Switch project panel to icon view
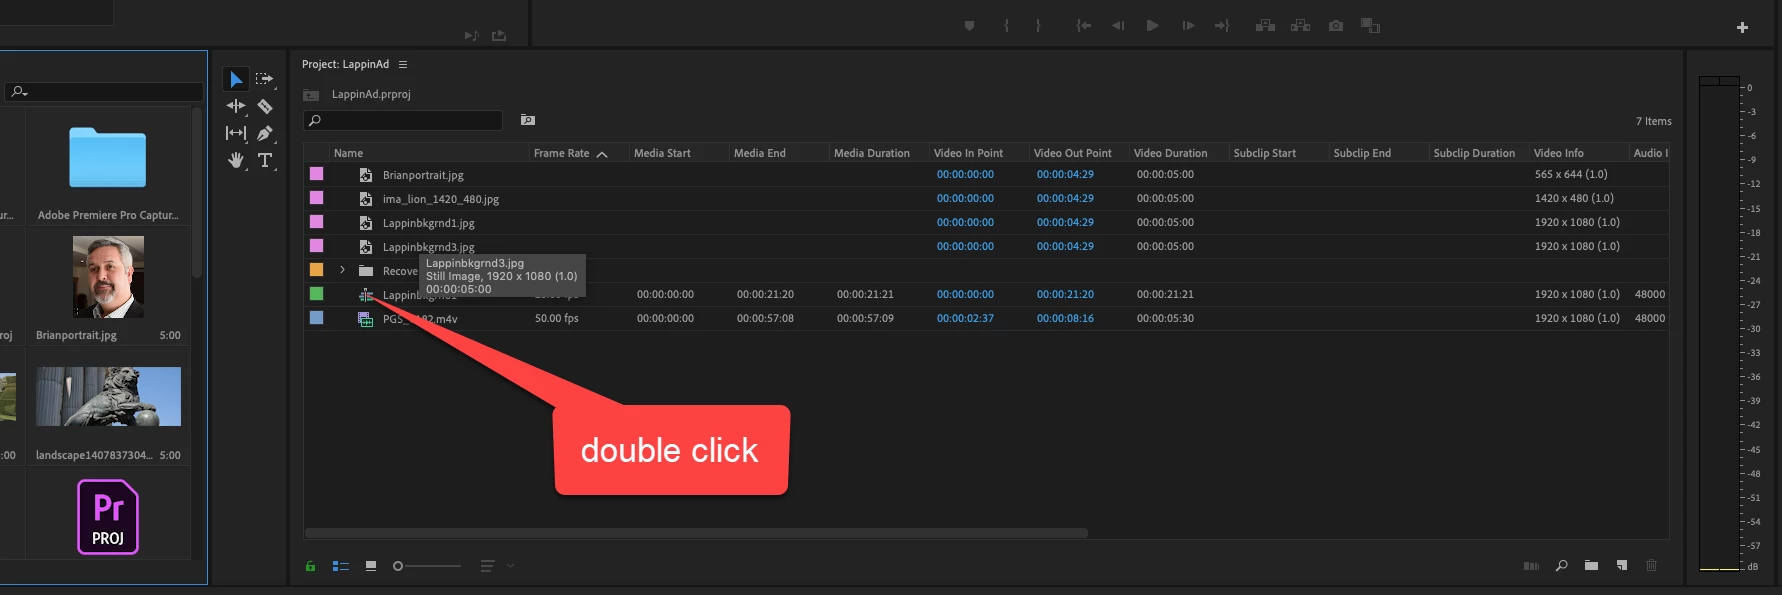The height and width of the screenshot is (595, 1782). [371, 566]
